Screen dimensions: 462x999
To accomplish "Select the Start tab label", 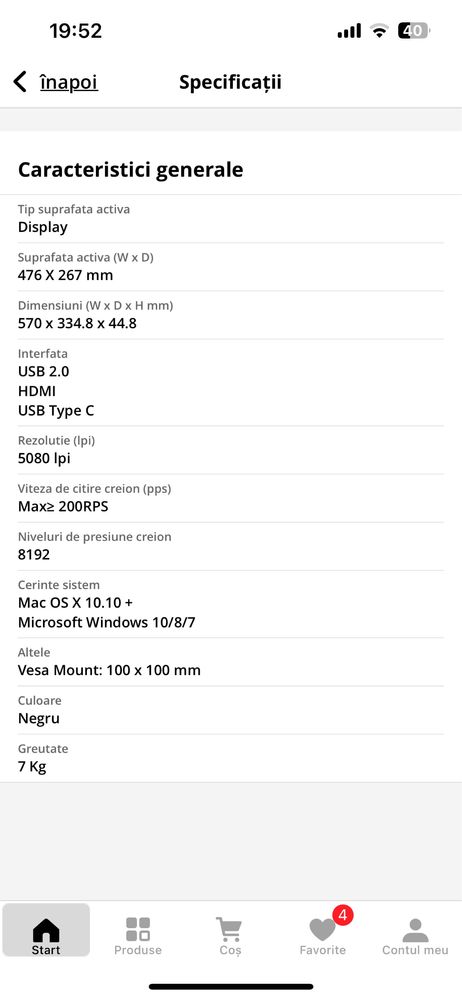I will [46, 950].
